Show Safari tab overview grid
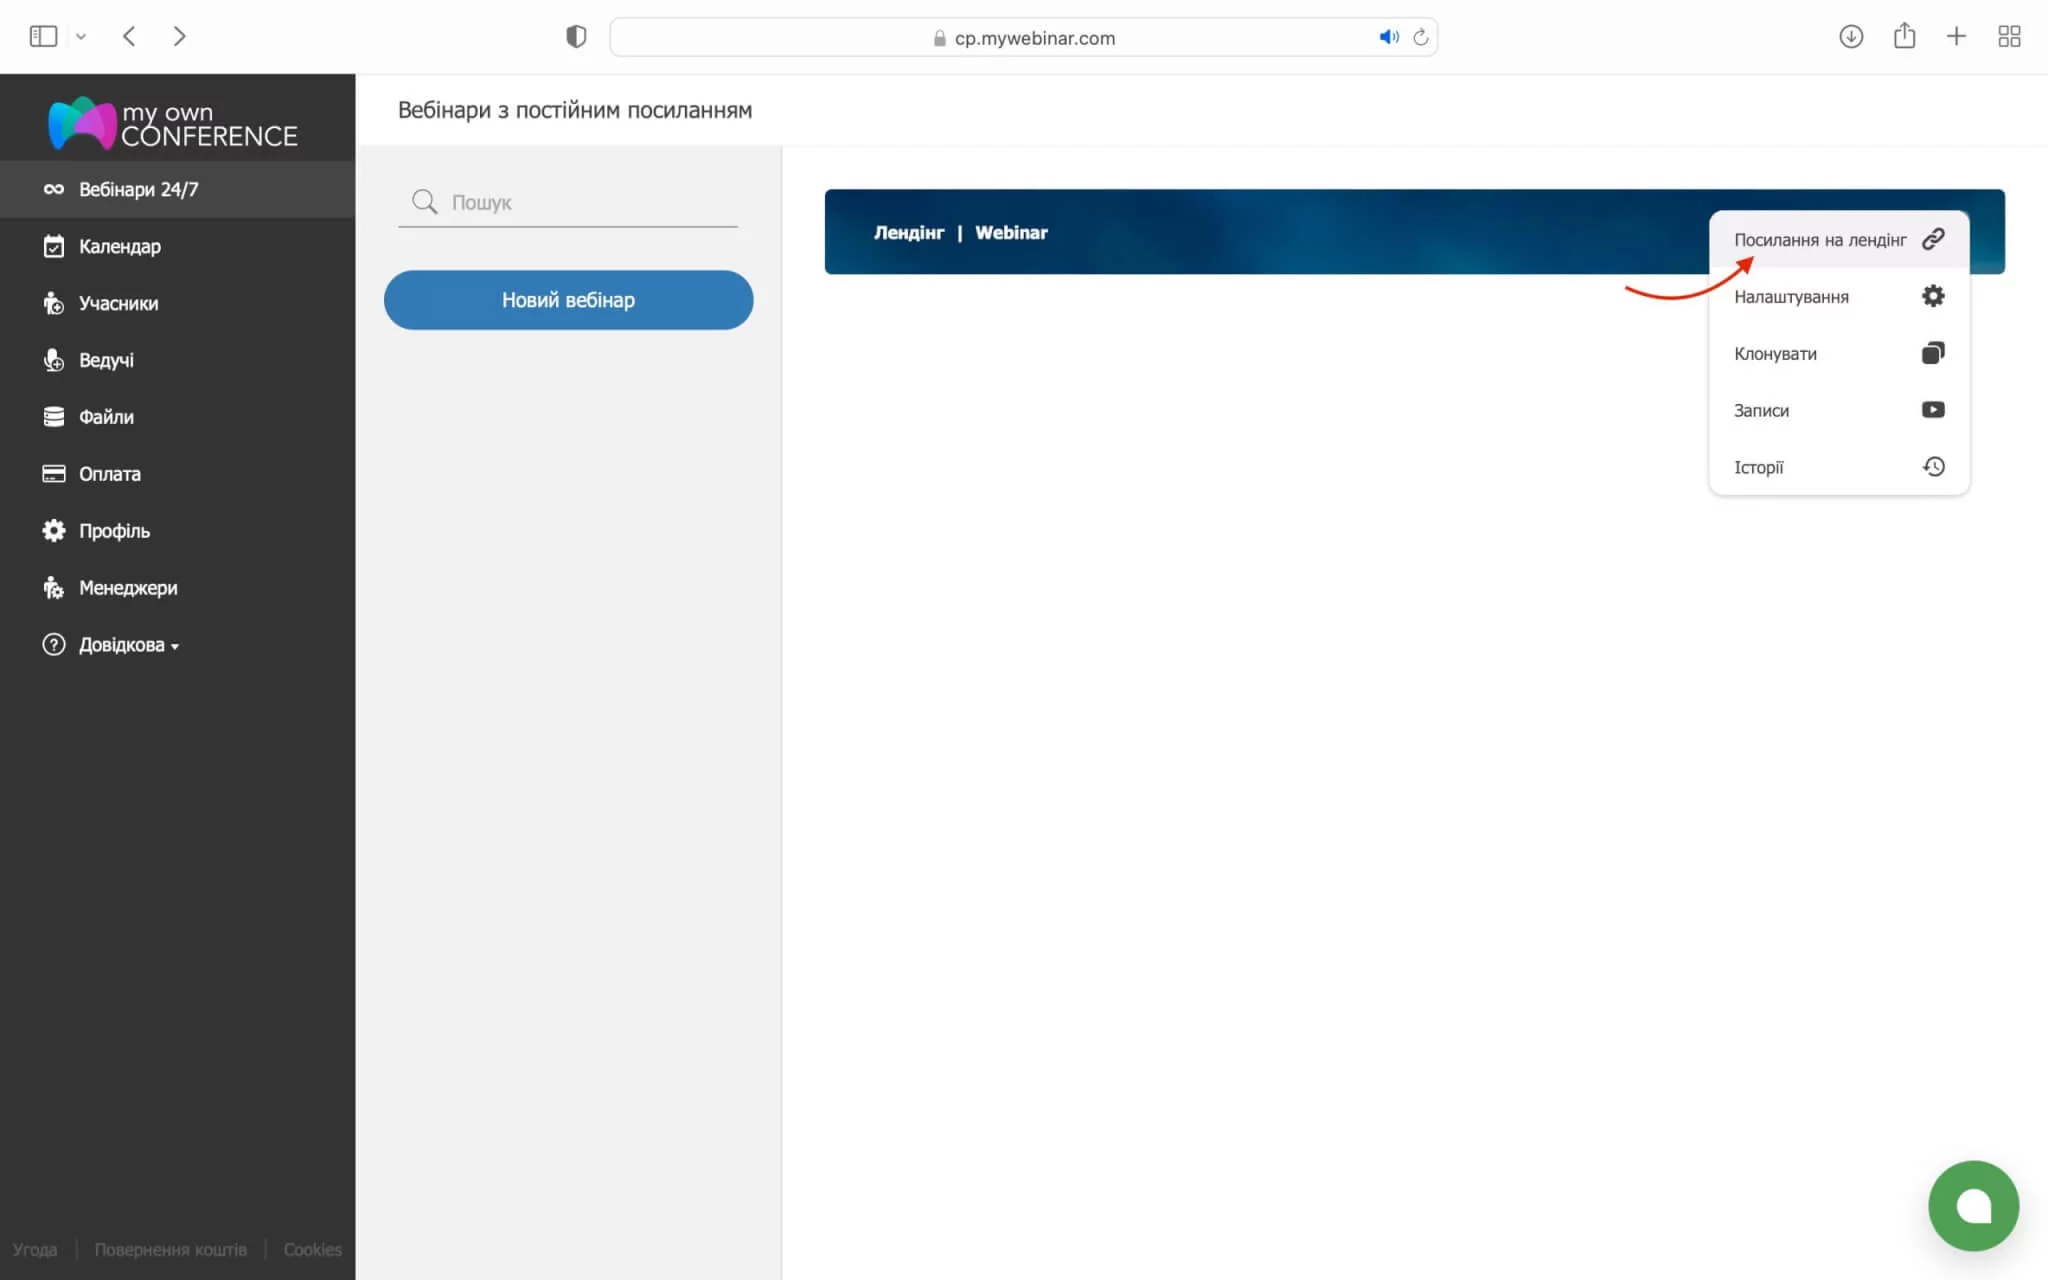 click(x=2009, y=37)
